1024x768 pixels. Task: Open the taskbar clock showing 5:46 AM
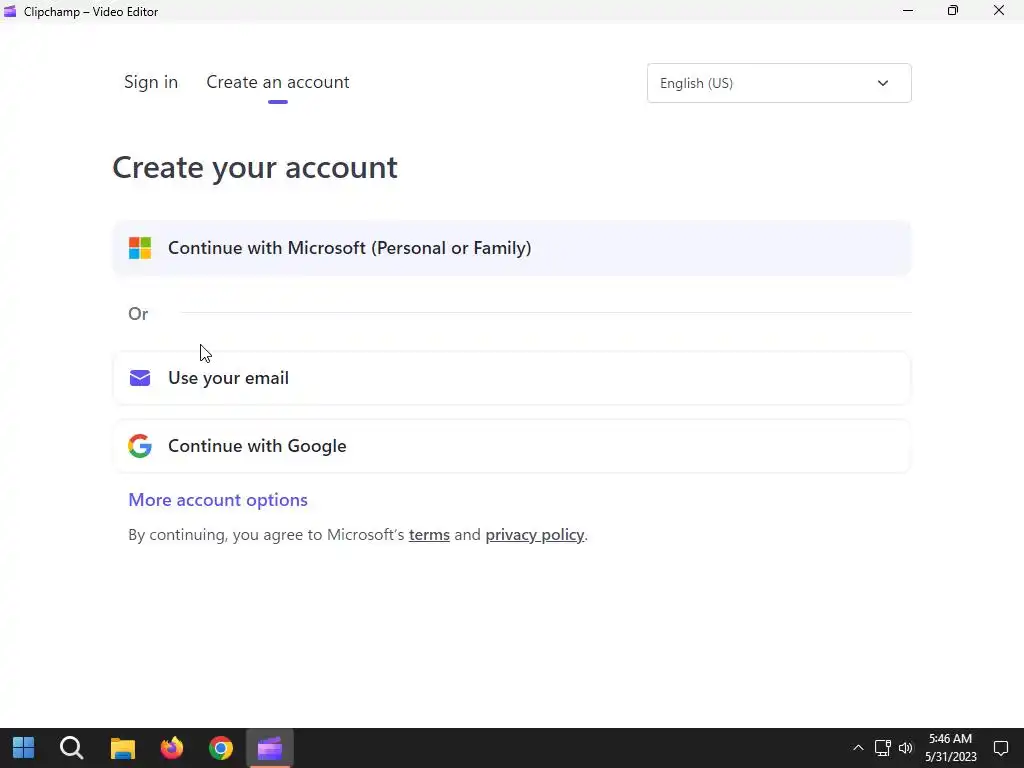[951, 748]
